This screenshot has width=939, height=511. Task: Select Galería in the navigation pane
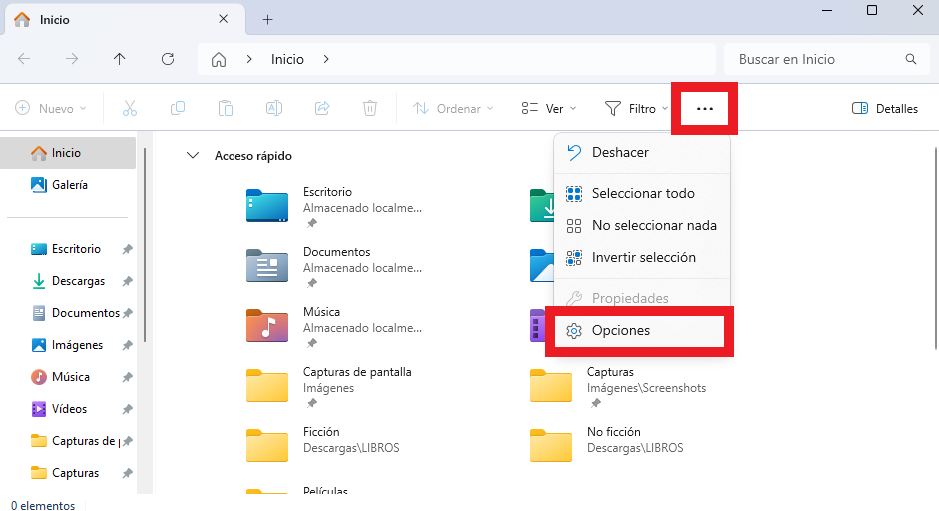pyautogui.click(x=68, y=185)
